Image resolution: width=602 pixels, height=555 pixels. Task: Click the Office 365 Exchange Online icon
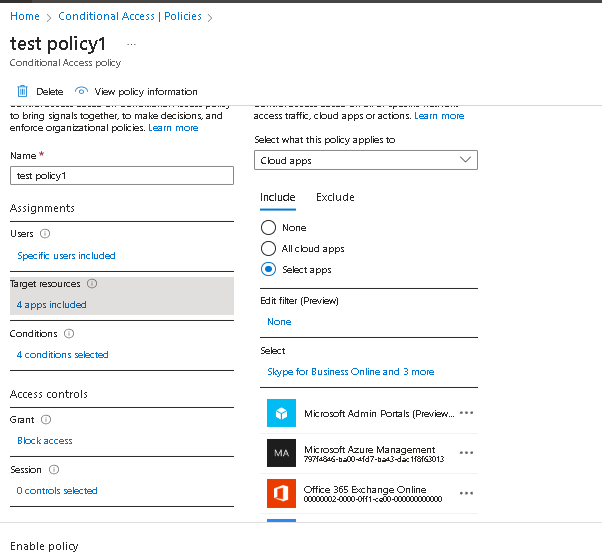pyautogui.click(x=281, y=493)
